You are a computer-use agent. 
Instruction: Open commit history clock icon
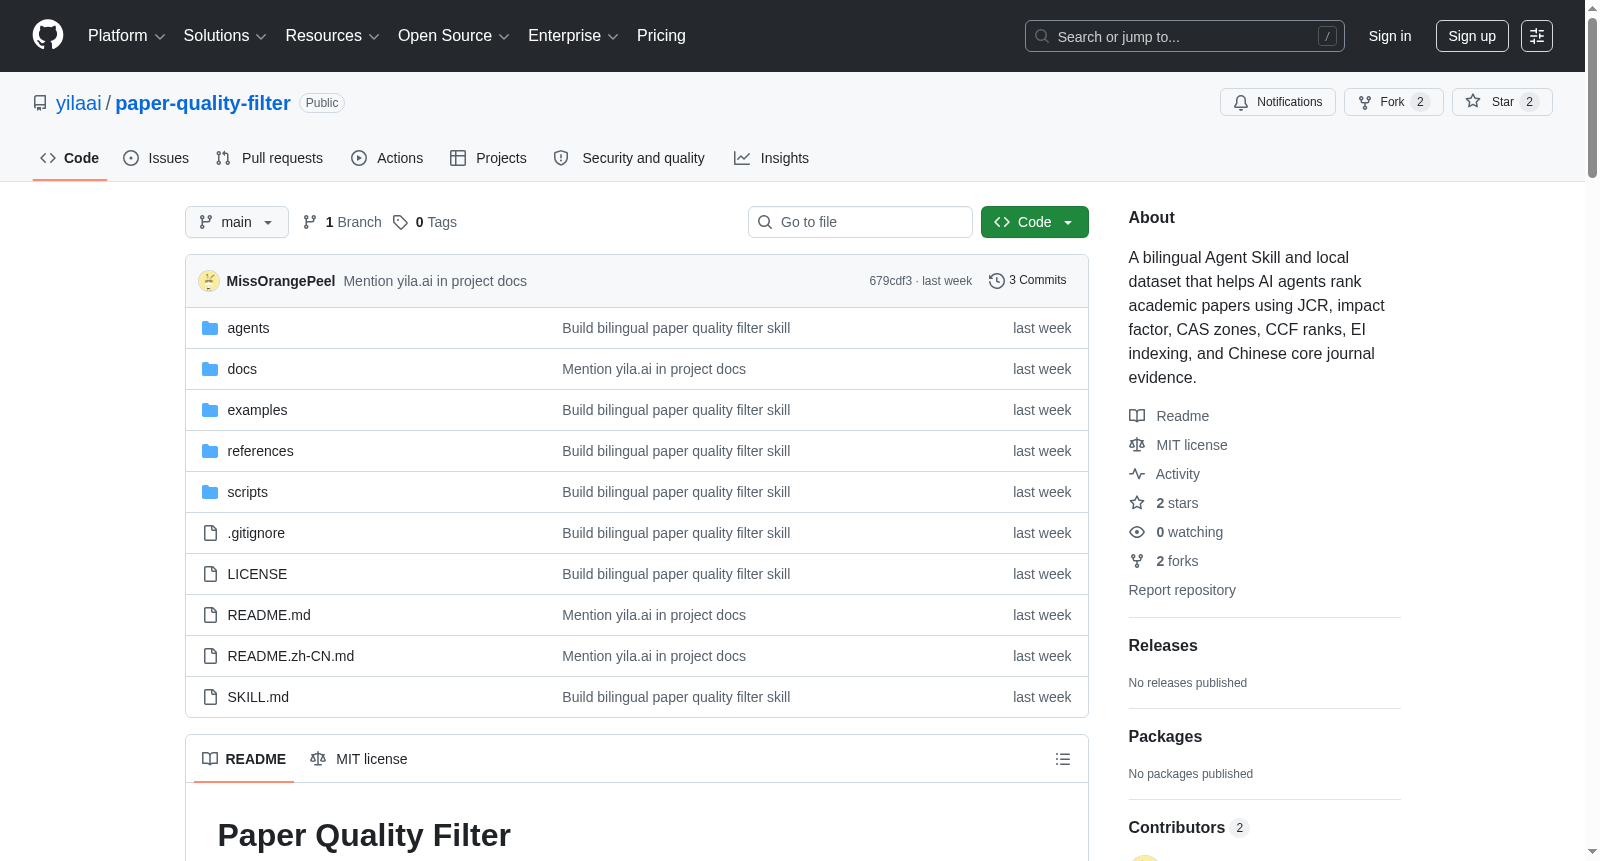click(996, 281)
